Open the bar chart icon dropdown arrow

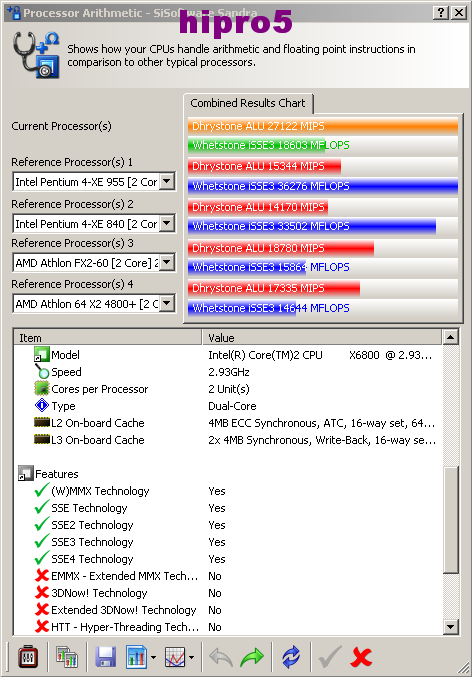pos(153,658)
